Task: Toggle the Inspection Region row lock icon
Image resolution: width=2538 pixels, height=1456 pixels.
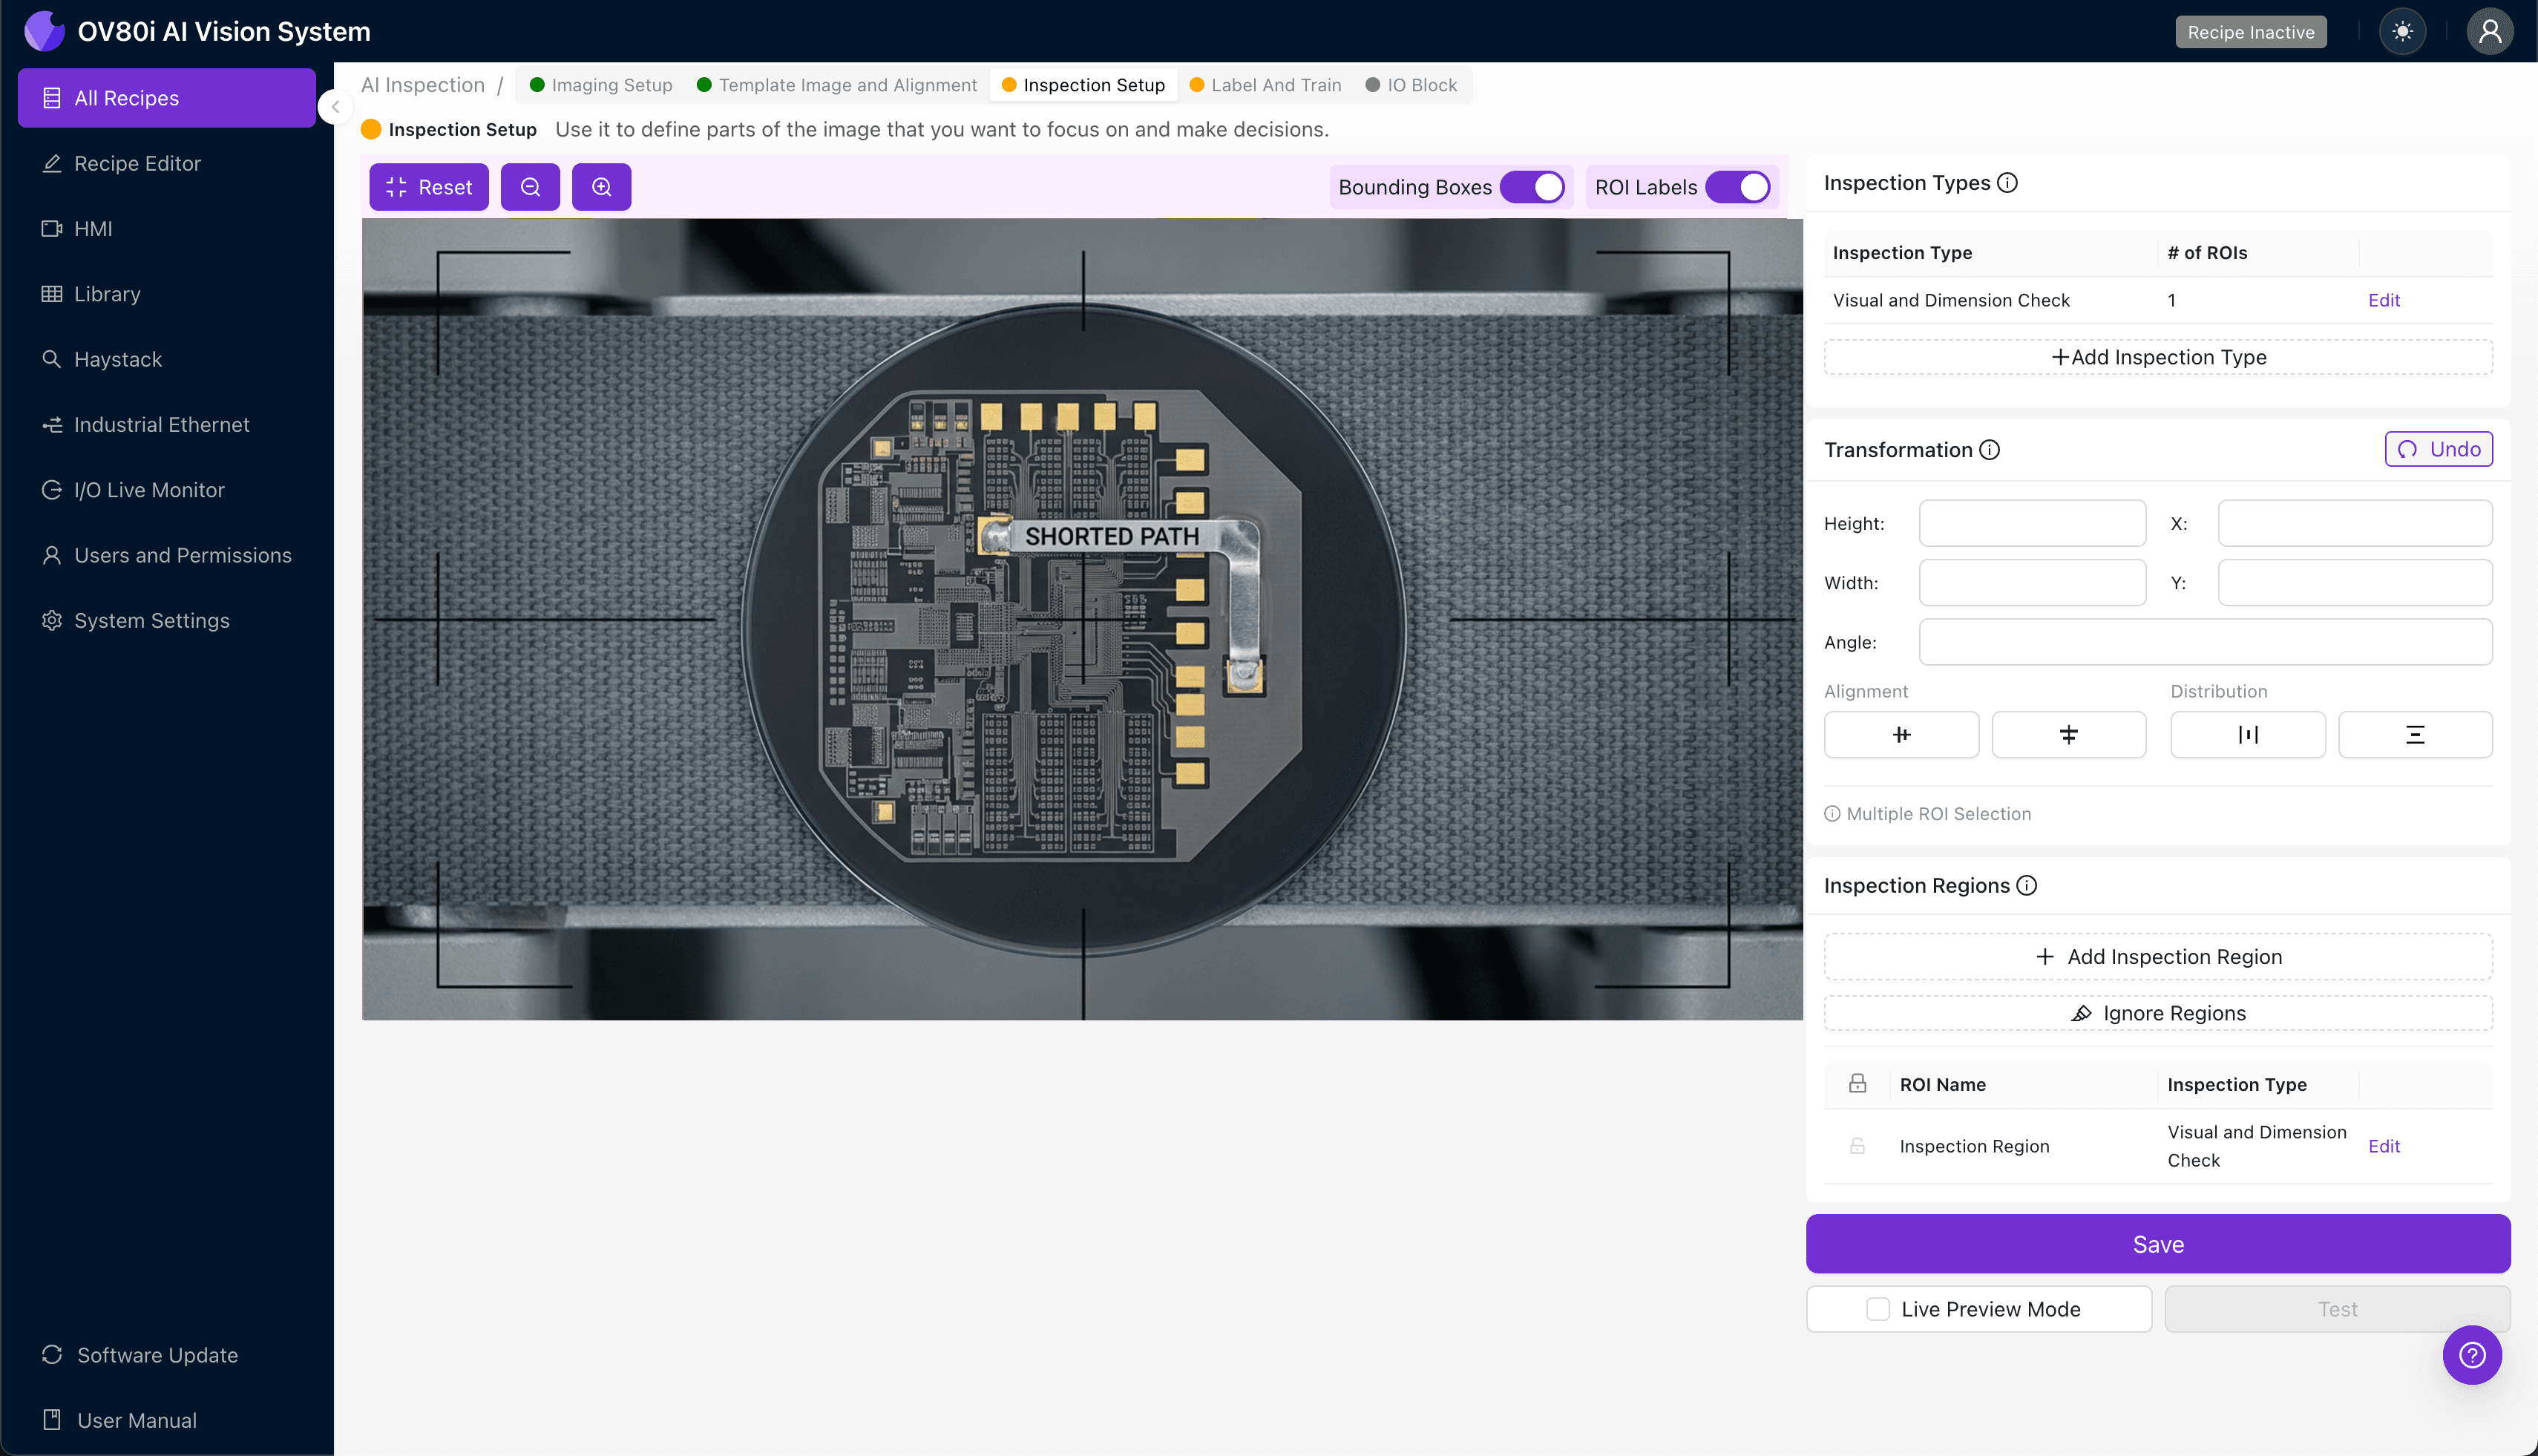Action: coord(1857,1146)
